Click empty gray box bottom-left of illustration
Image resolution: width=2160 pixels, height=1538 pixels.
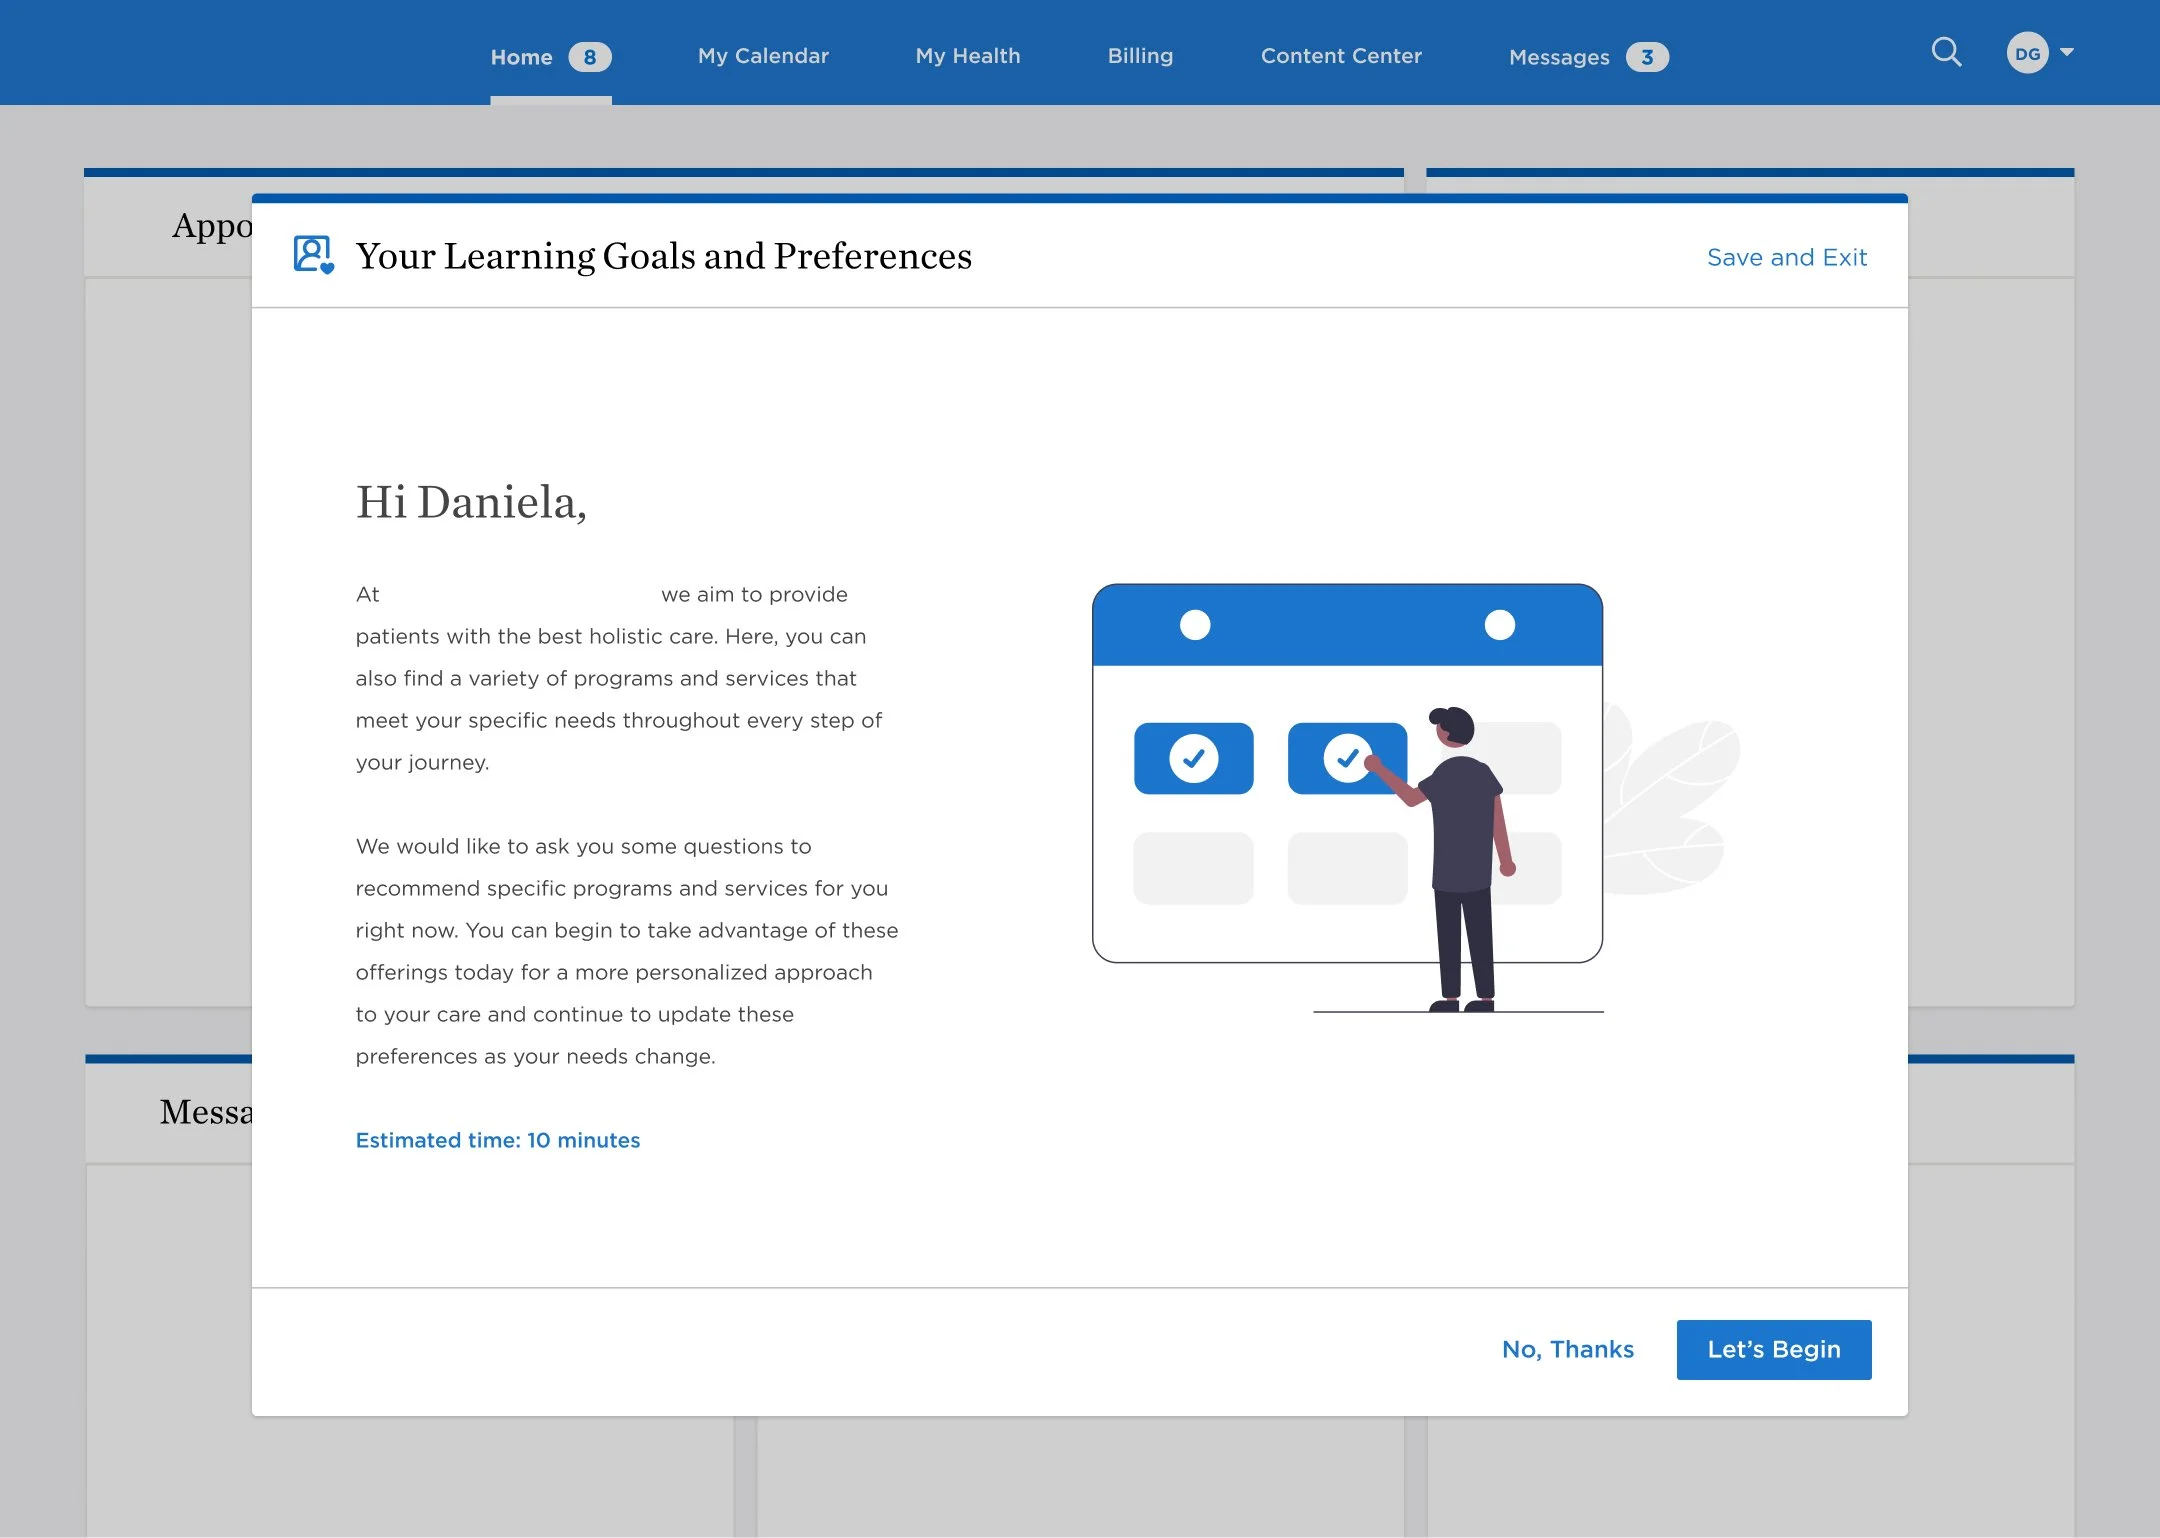(1193, 868)
